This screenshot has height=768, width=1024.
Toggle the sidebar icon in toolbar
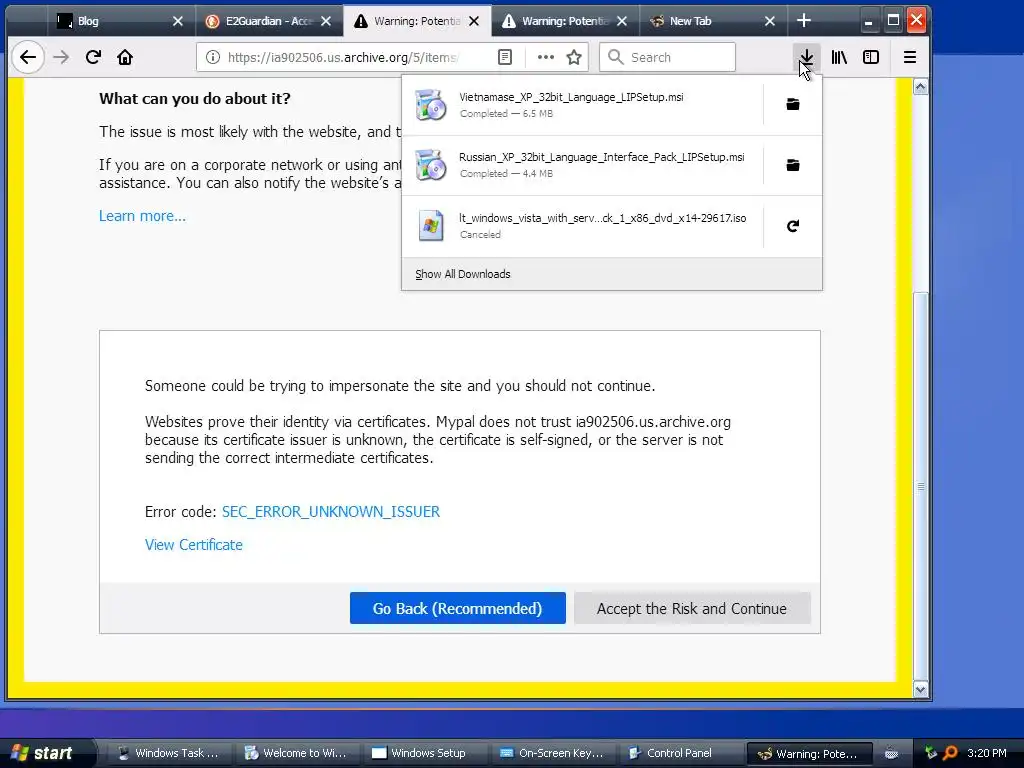(x=871, y=57)
